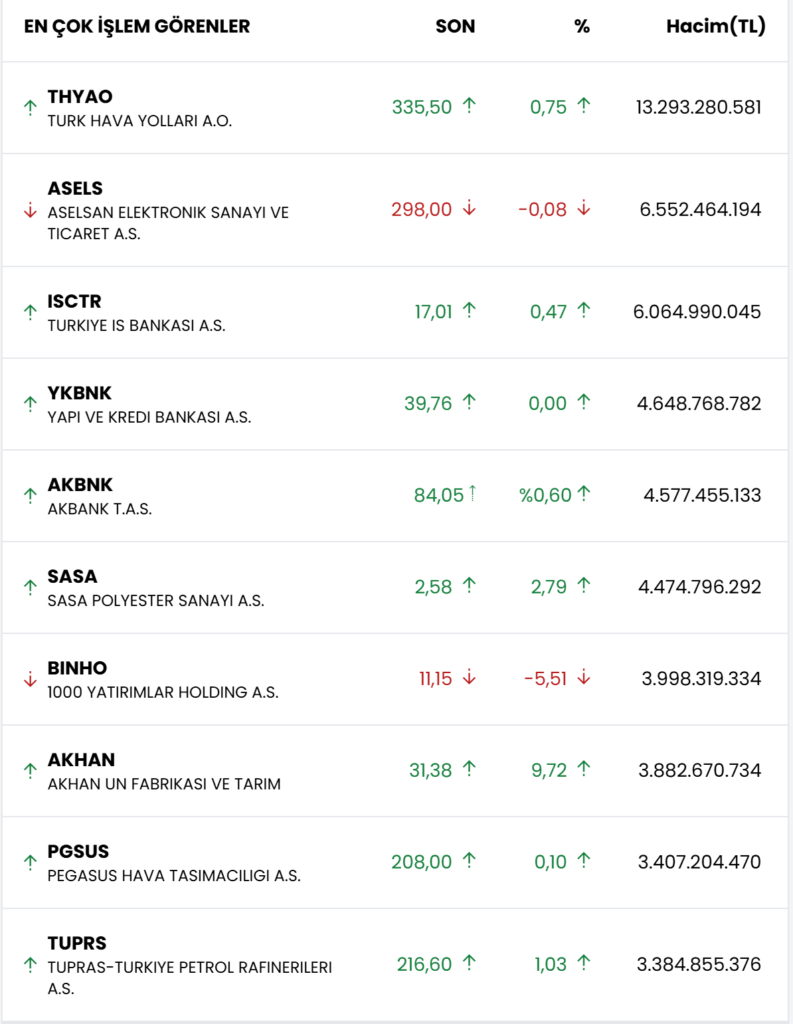Open AKHAN Un Fabrikasi stock page
Screen dimensions: 793x1024
164,784
